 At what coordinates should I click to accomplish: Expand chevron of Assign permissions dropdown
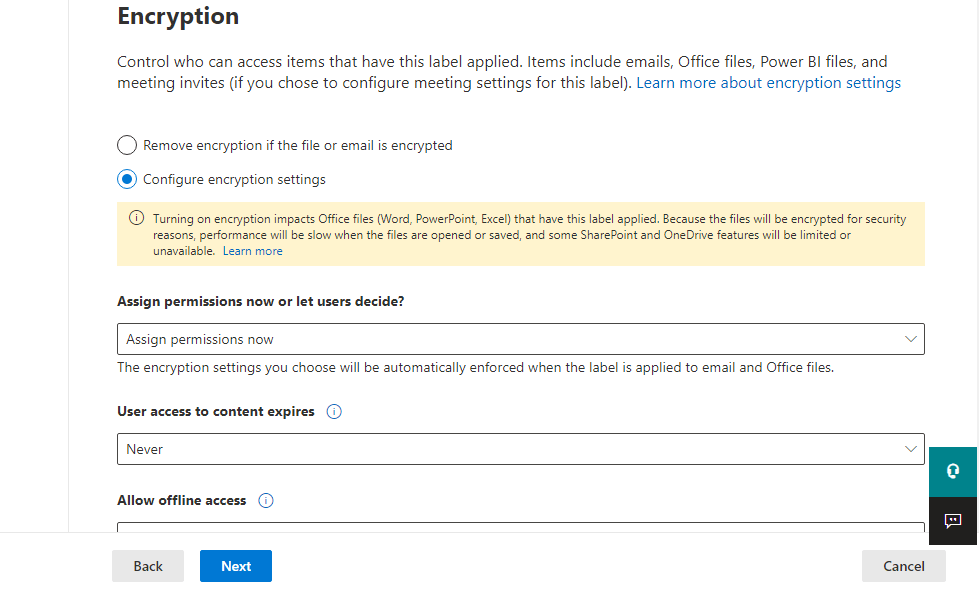910,339
